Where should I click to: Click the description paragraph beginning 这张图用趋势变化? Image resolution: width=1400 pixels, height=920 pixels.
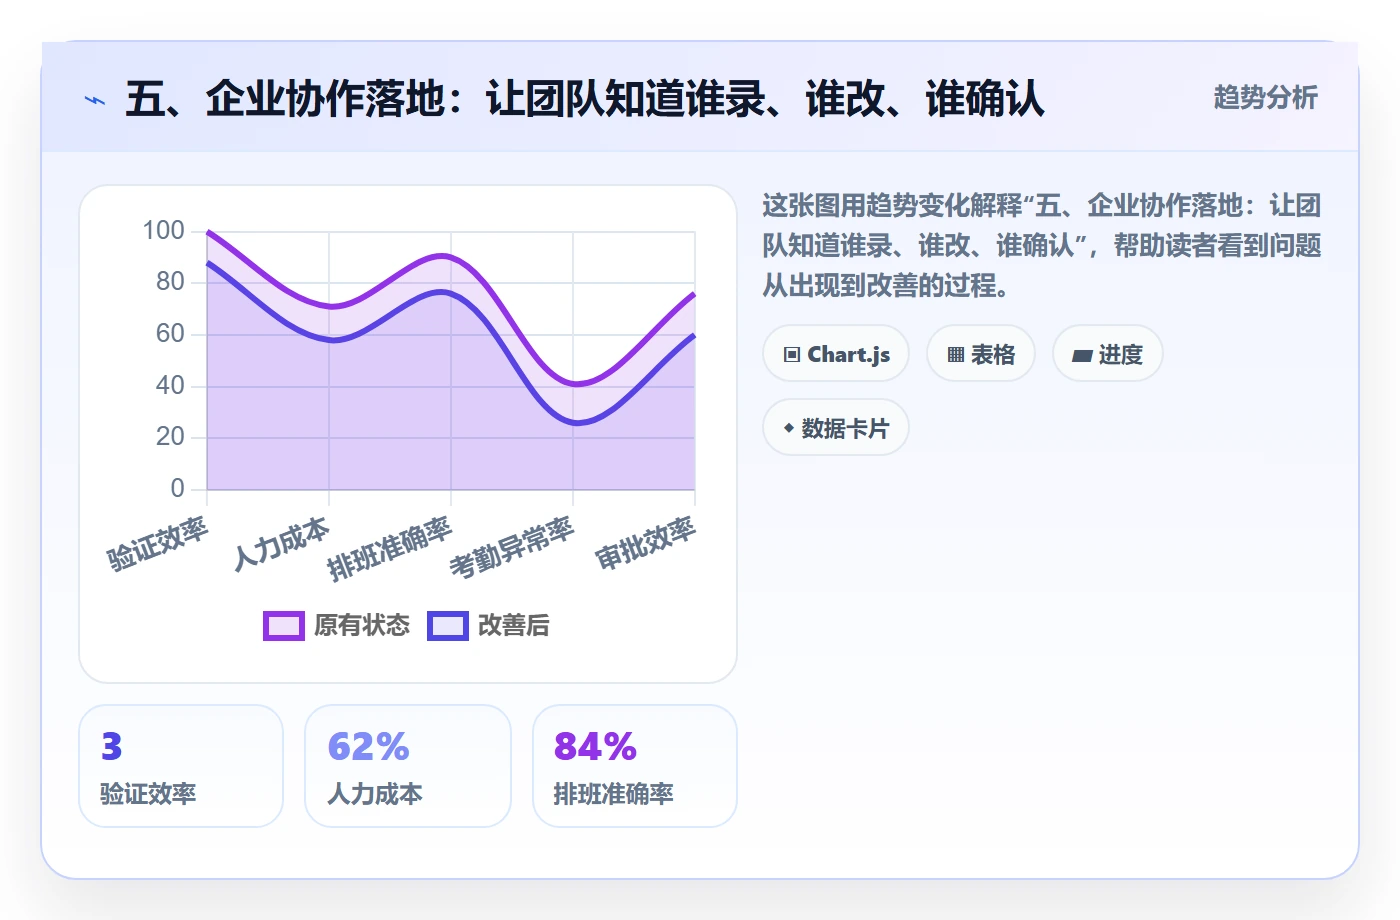tap(1042, 246)
